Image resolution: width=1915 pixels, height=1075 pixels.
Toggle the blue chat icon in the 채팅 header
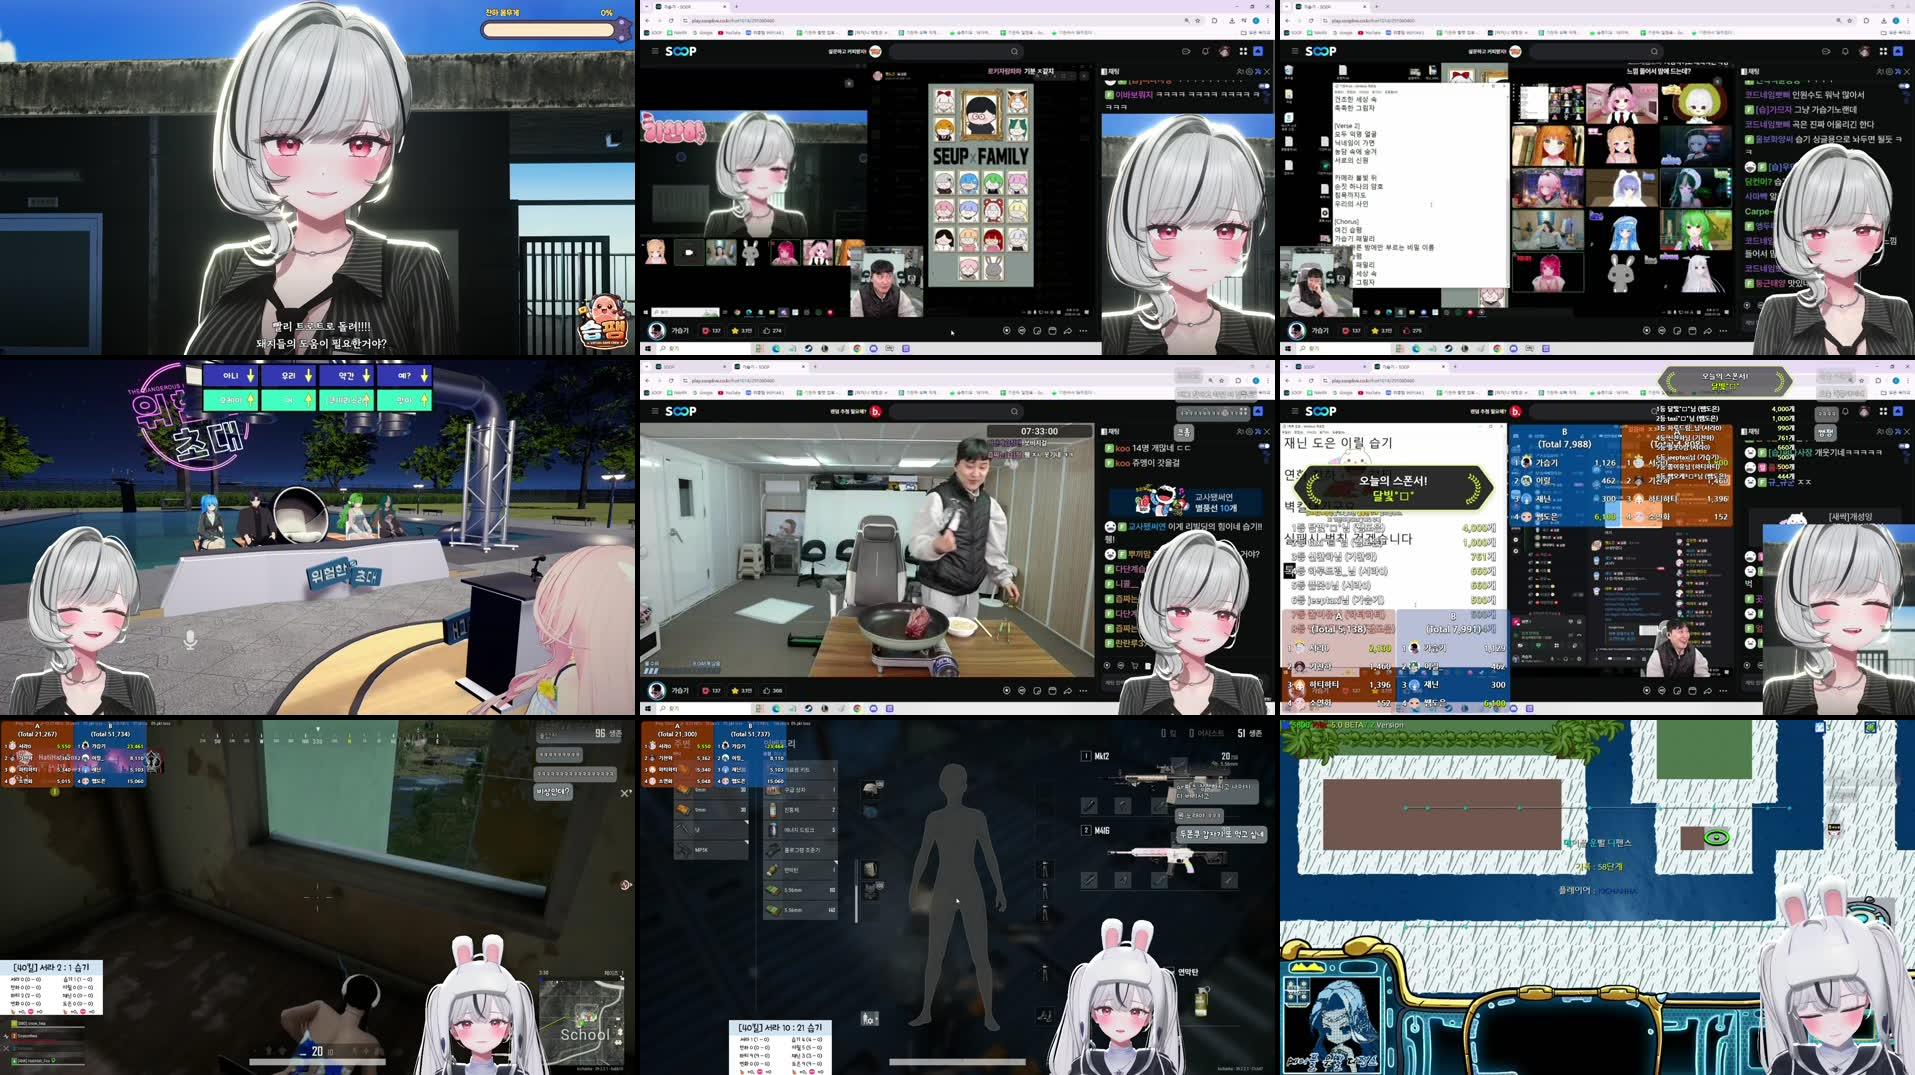(x=1257, y=71)
